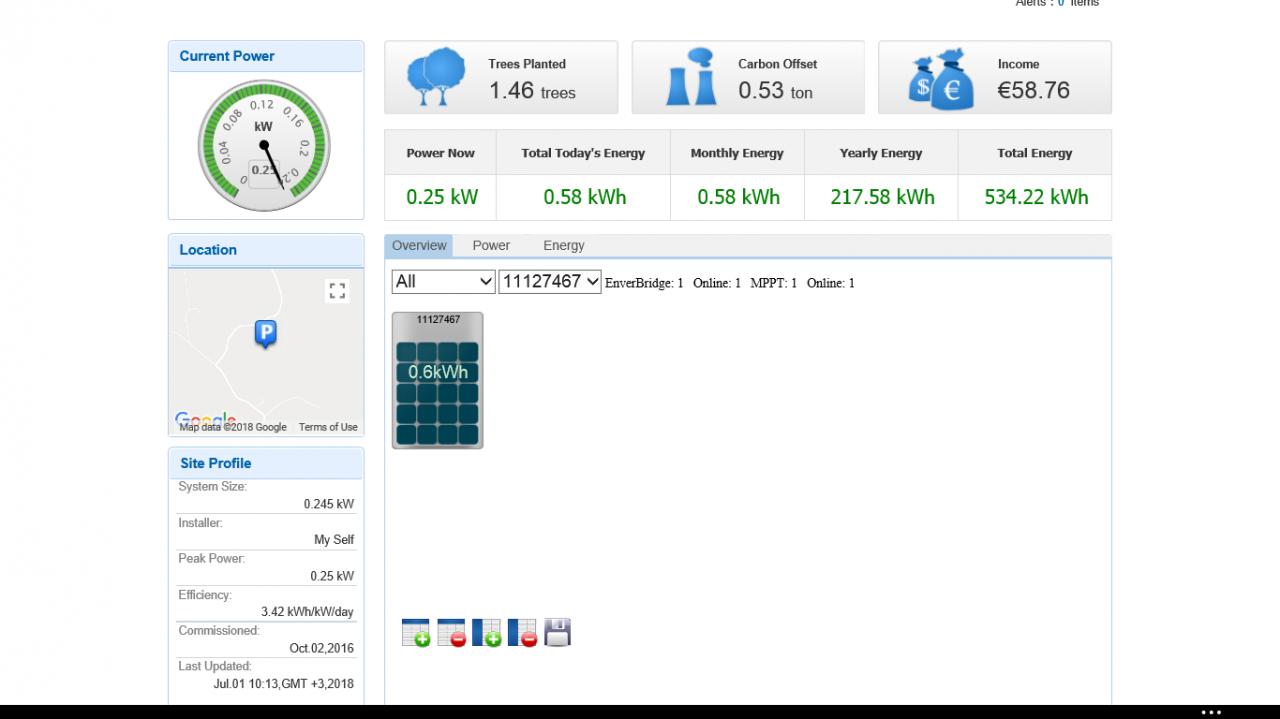Switch to the Overview tab

pos(419,245)
